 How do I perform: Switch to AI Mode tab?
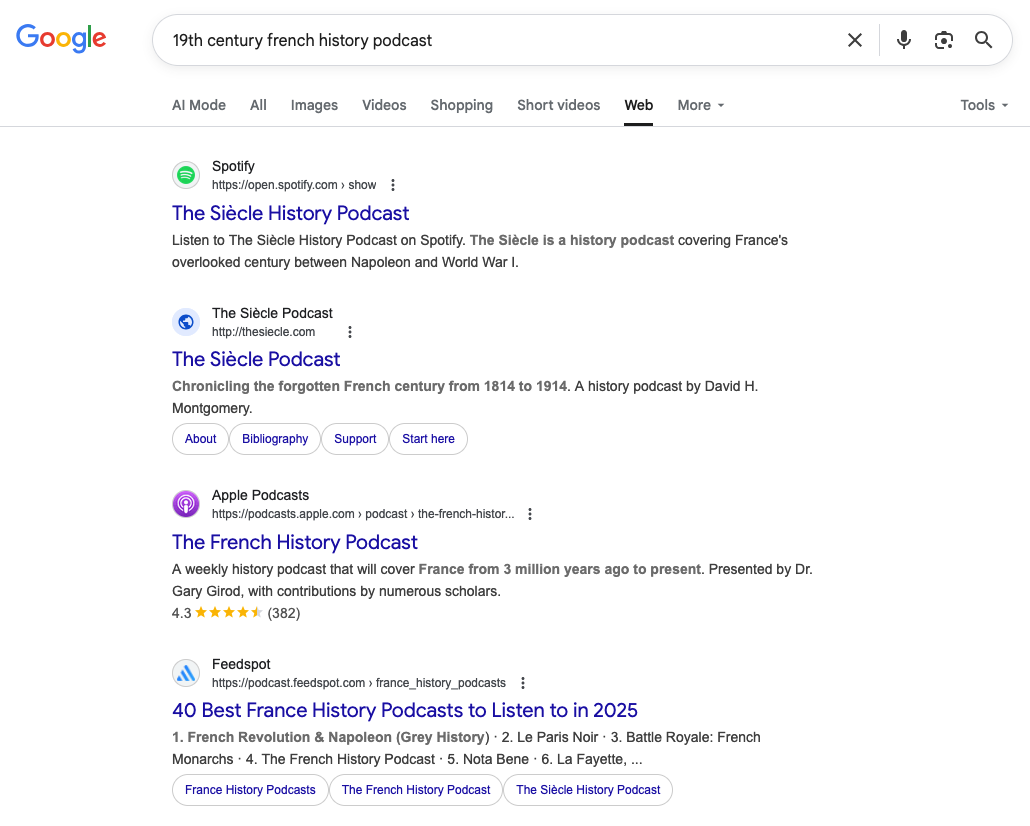coord(199,105)
